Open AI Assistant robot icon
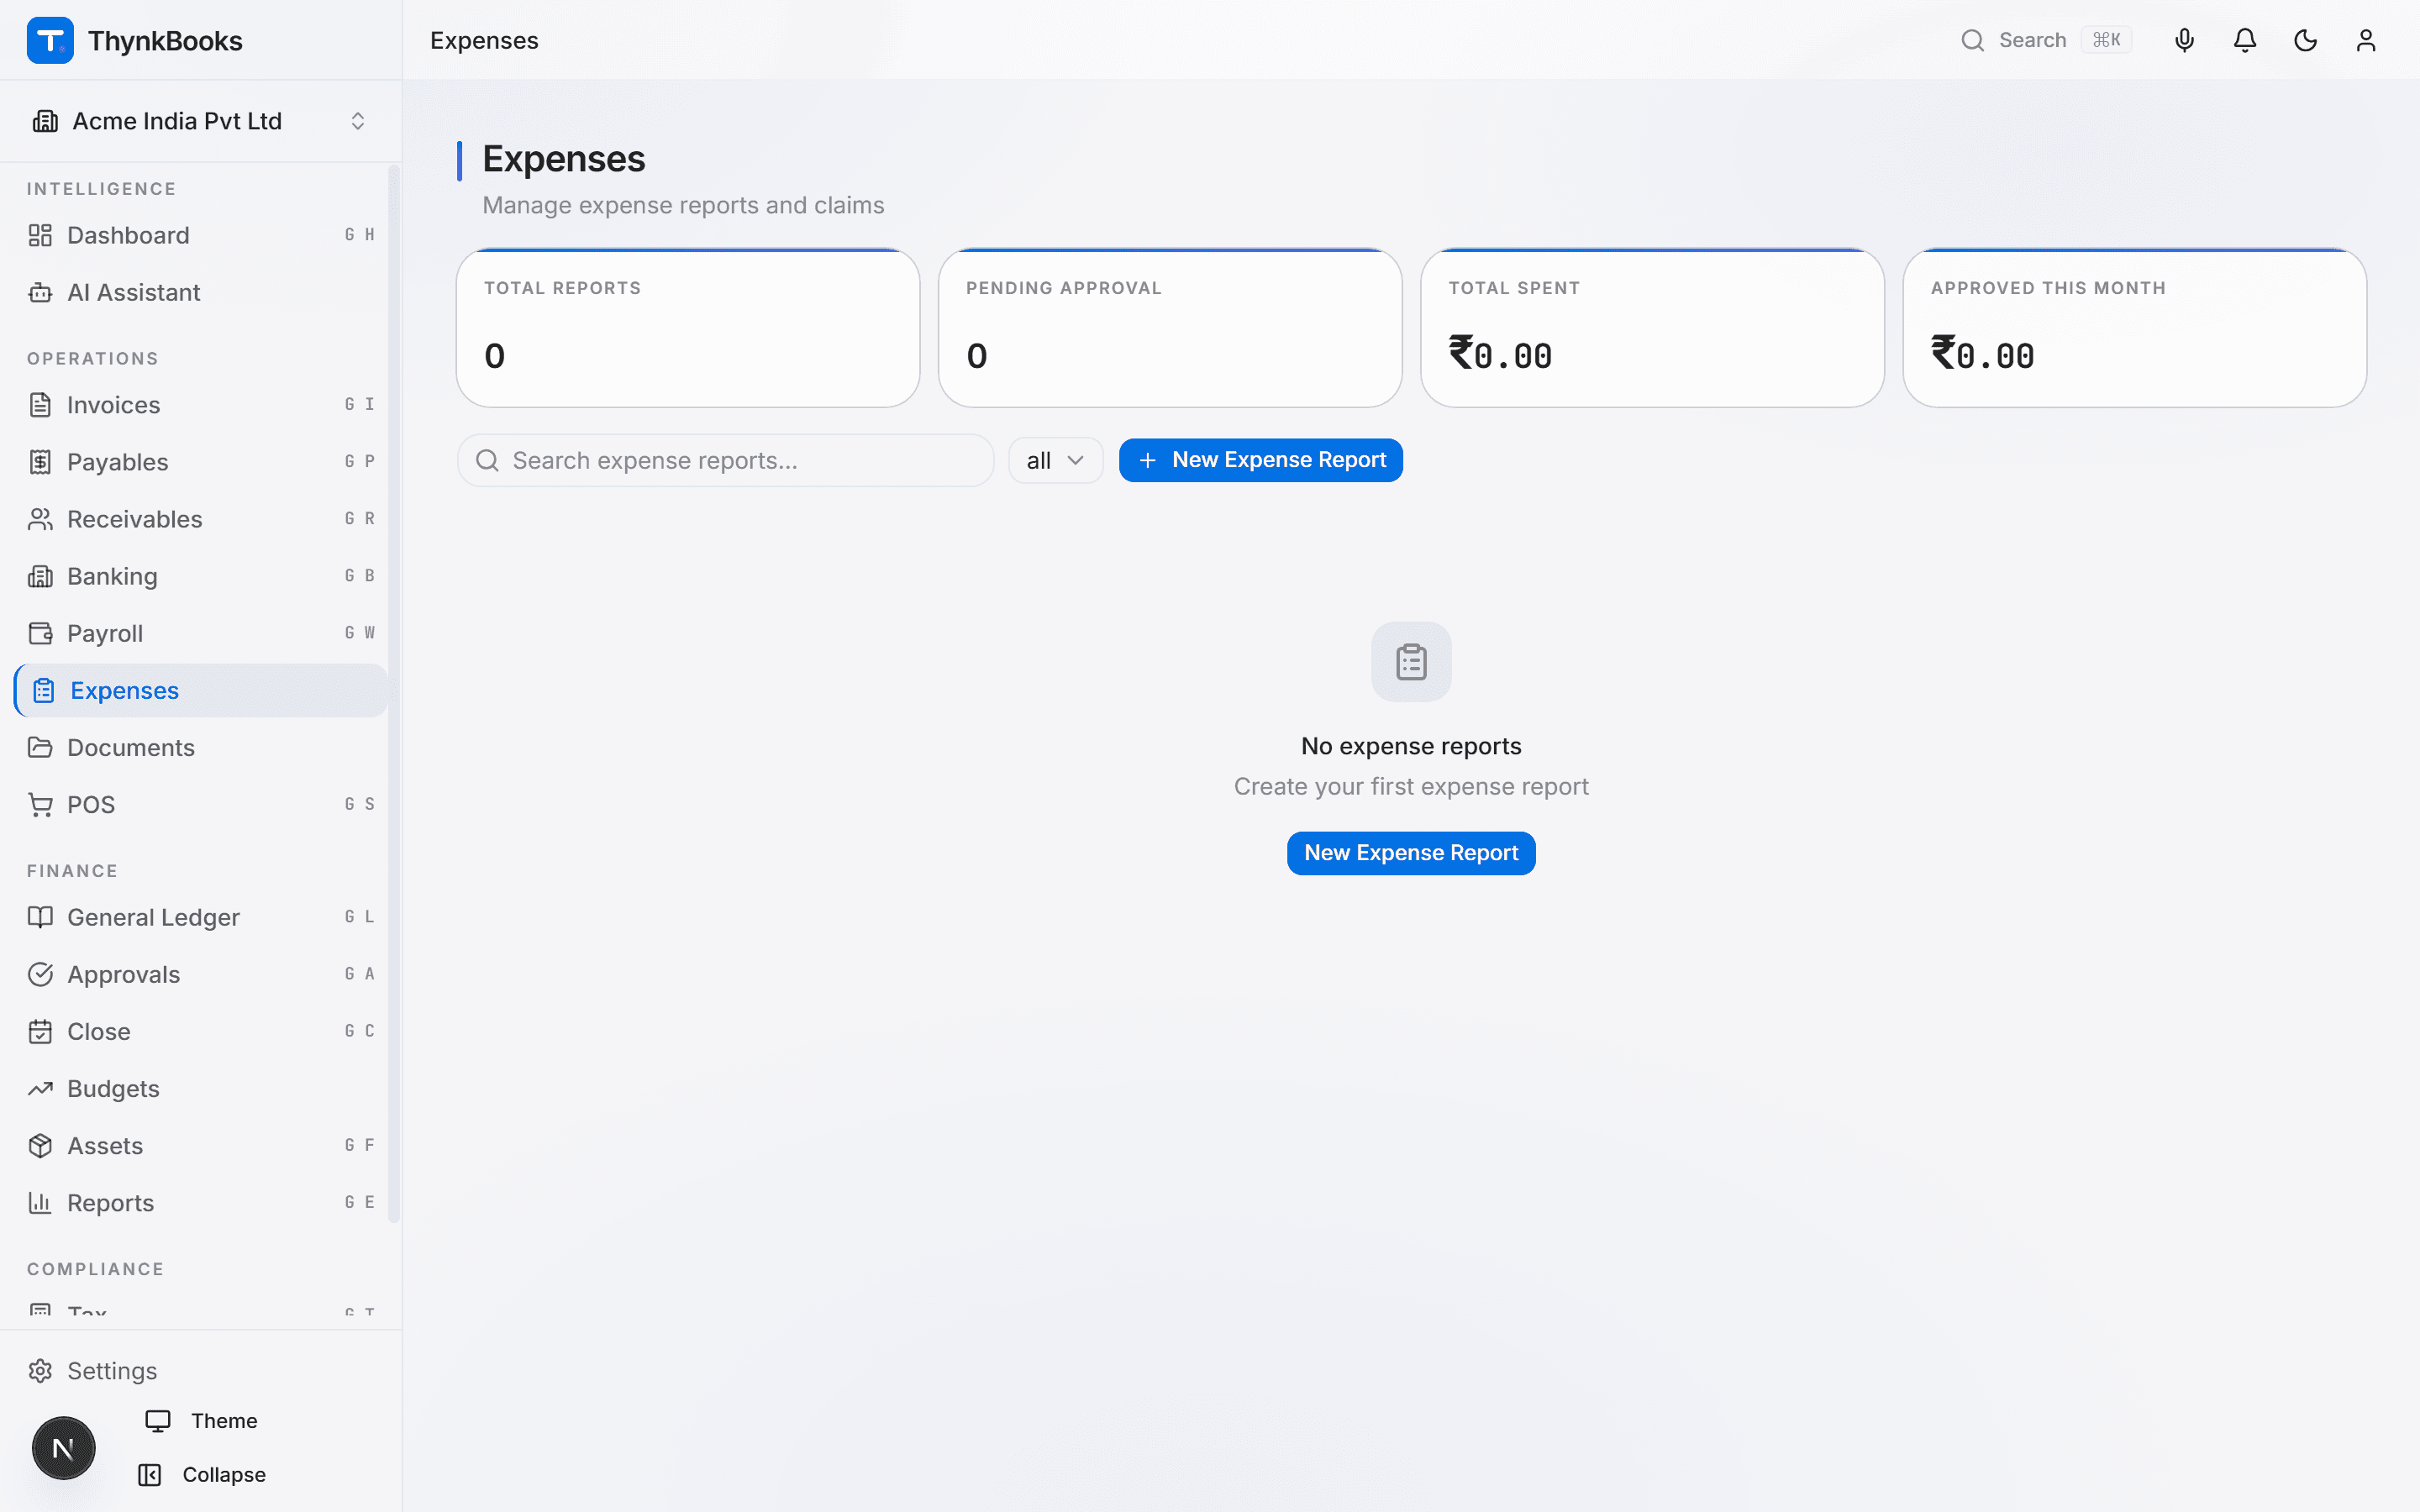Viewport: 2420px width, 1512px height. (x=40, y=292)
